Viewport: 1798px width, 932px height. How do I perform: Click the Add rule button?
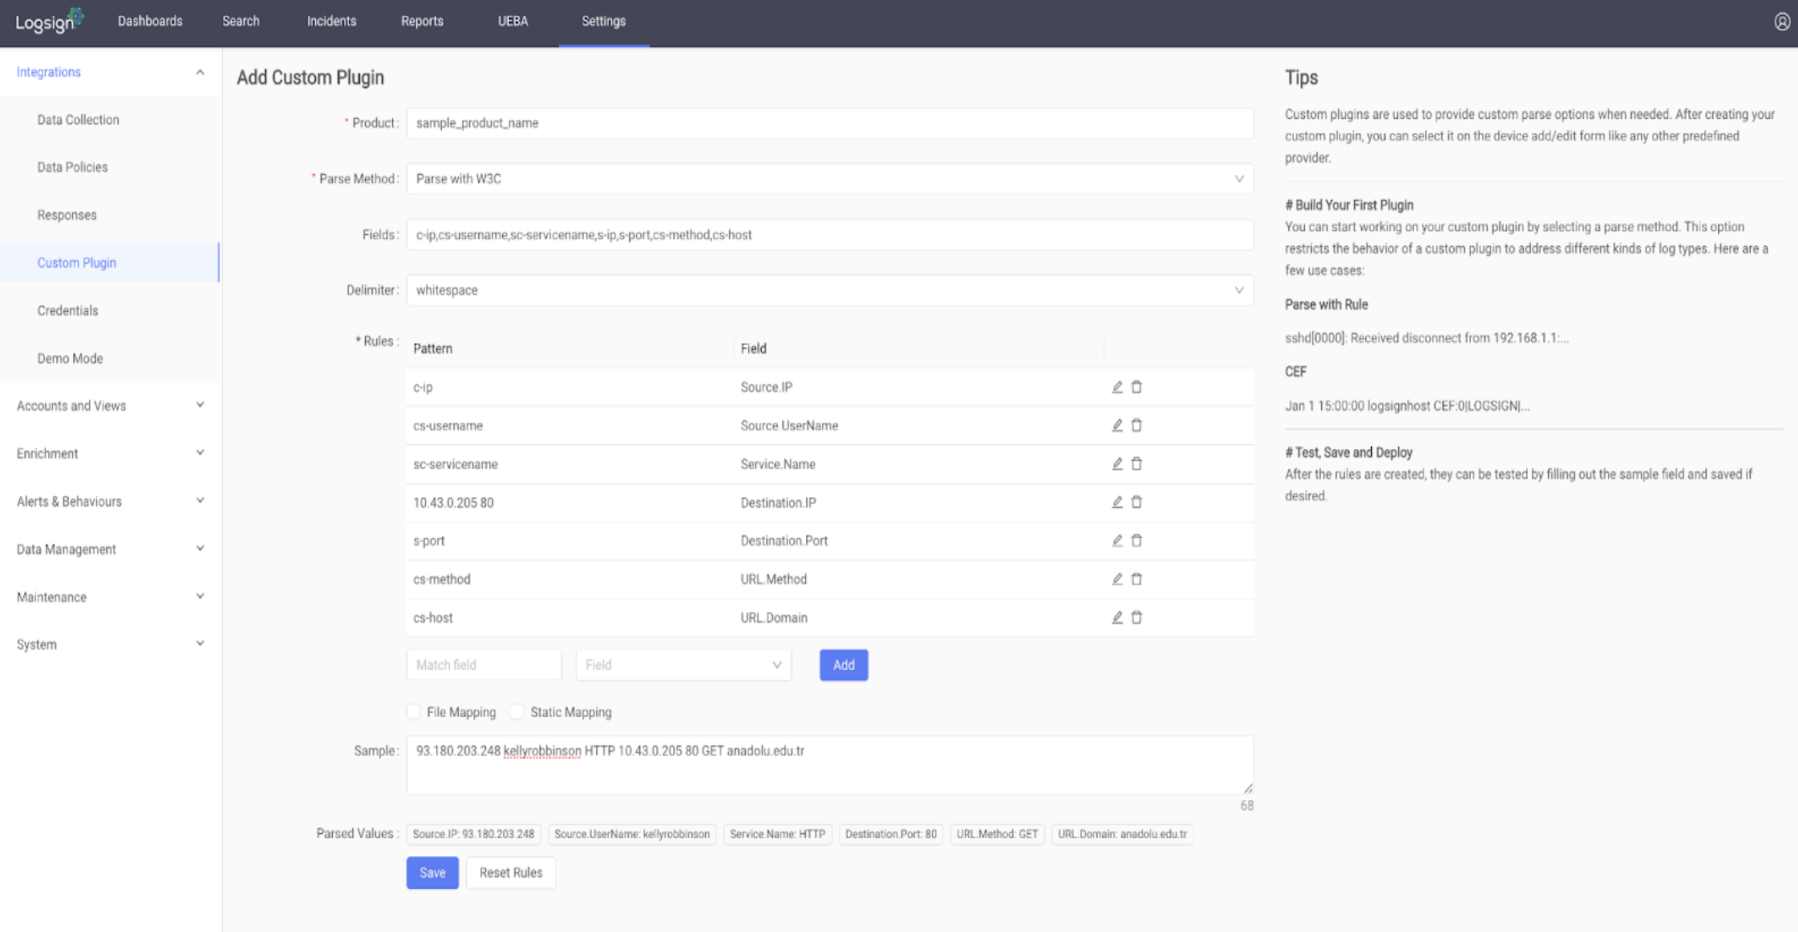pos(844,665)
